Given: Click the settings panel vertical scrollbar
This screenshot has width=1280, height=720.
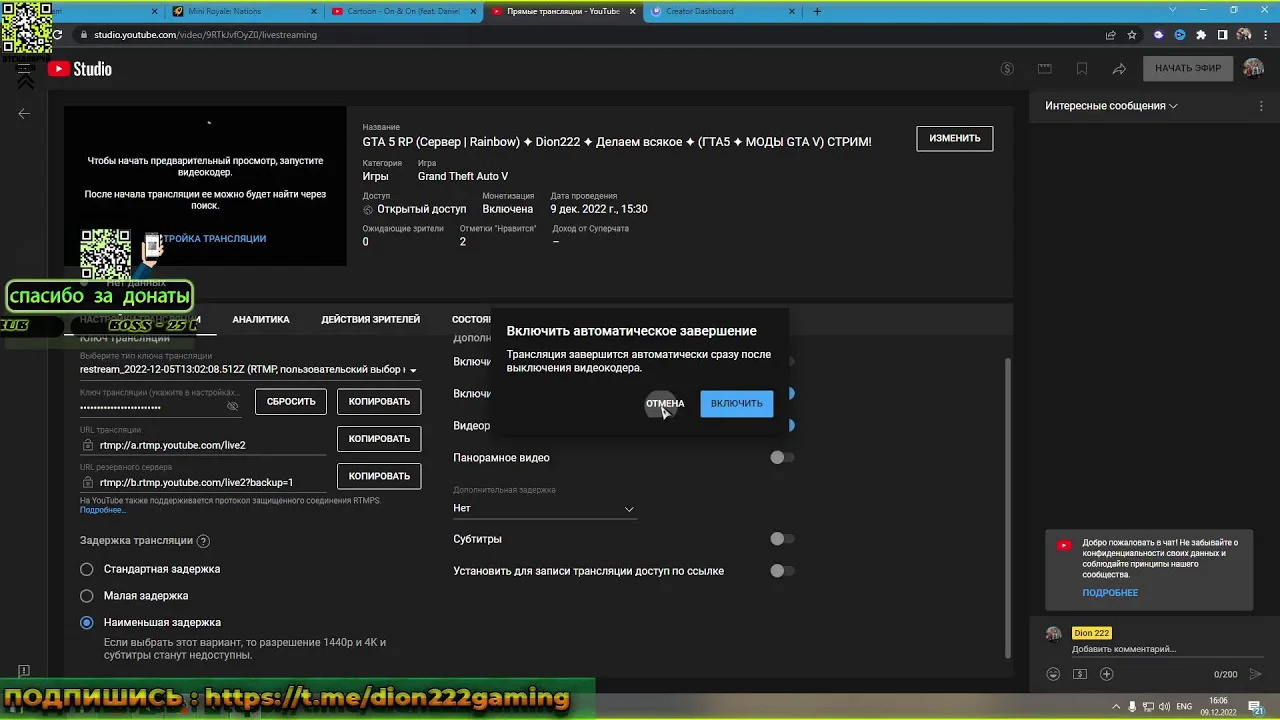Looking at the screenshot, I should tap(1007, 508).
